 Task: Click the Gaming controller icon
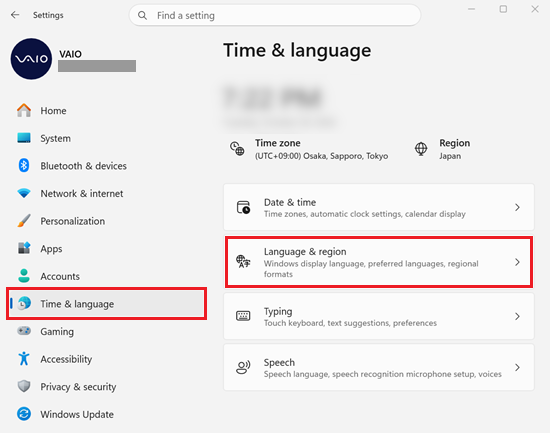(x=24, y=331)
